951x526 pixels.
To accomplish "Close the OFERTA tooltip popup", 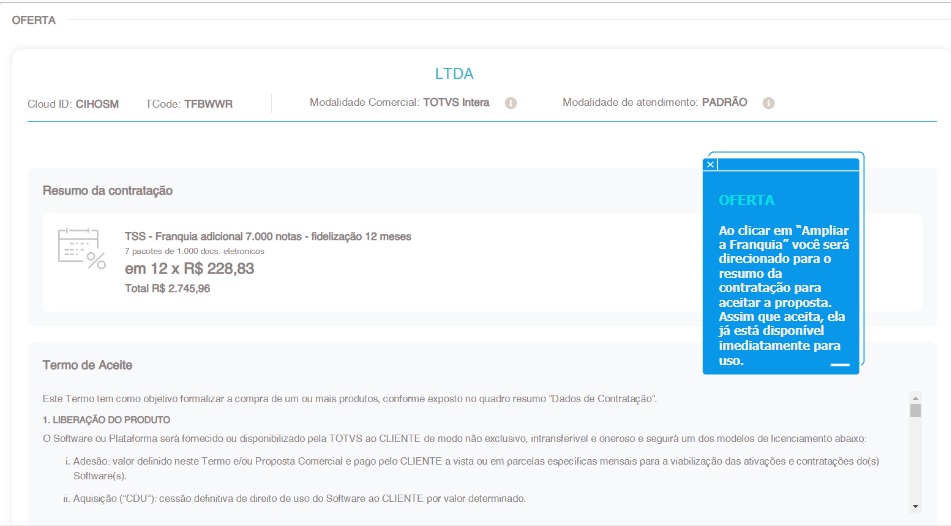I will (710, 164).
